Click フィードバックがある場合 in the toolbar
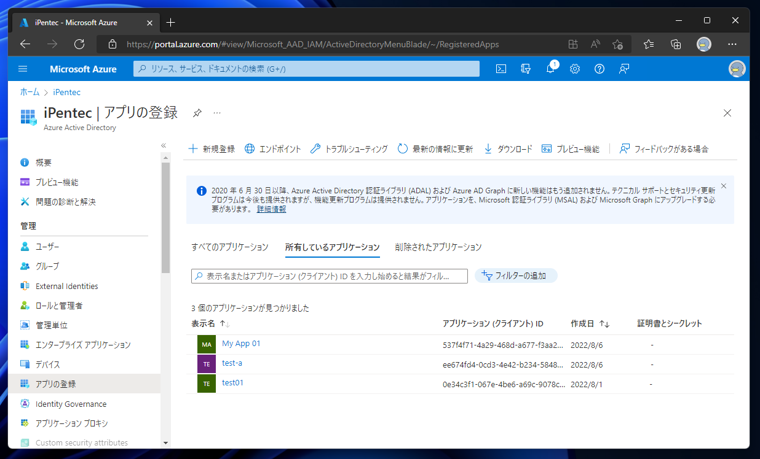Image resolution: width=760 pixels, height=459 pixels. tap(664, 149)
